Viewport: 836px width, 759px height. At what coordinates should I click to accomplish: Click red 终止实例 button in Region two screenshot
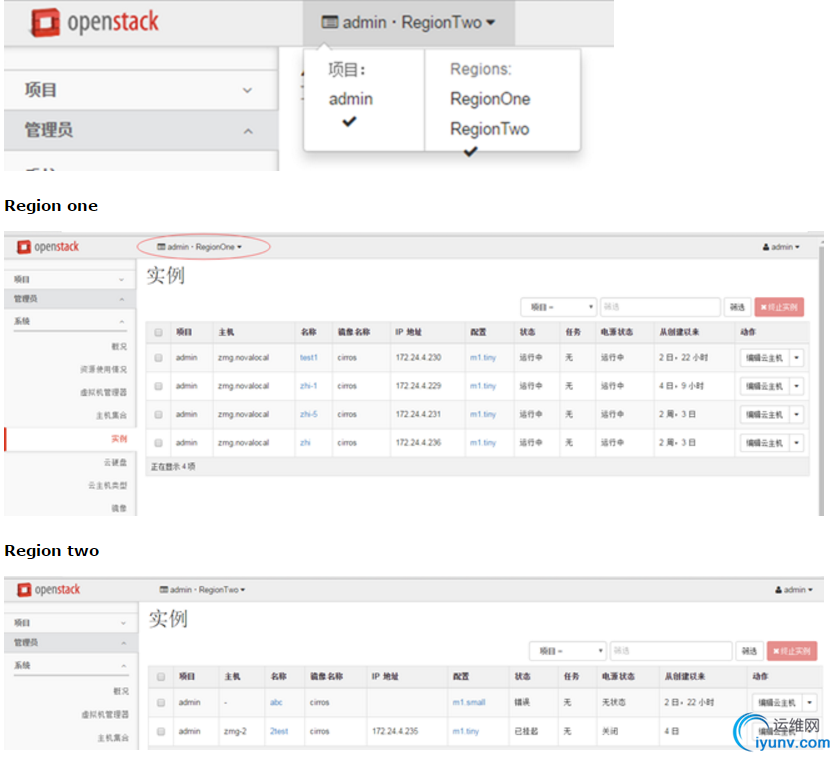[x=792, y=651]
